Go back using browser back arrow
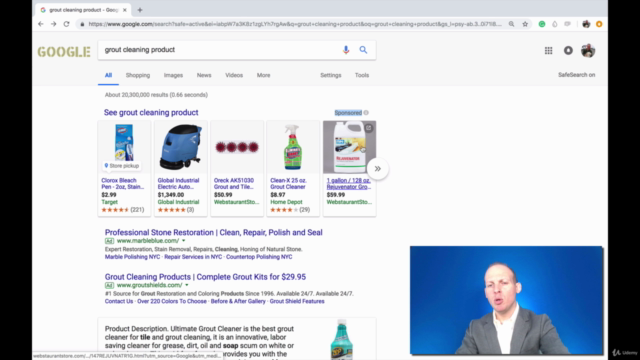The height and width of the screenshot is (360, 640). [40, 24]
